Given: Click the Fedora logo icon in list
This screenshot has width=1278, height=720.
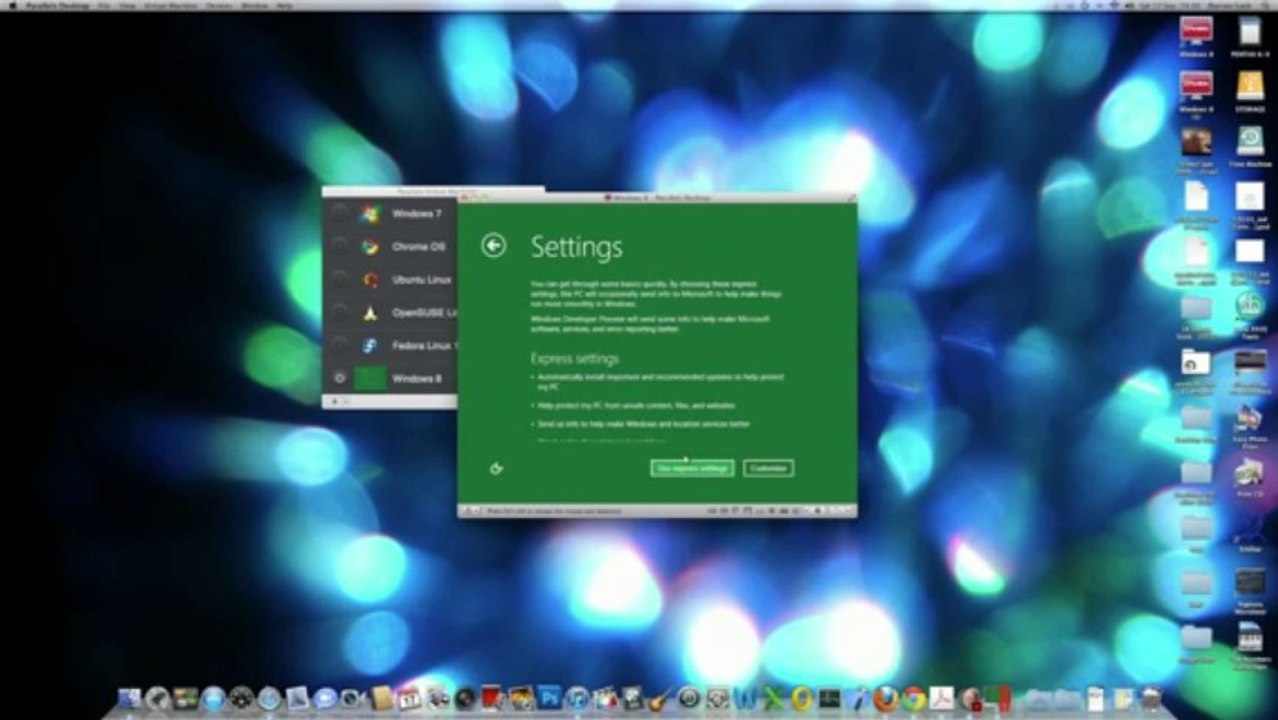Looking at the screenshot, I should [x=371, y=346].
